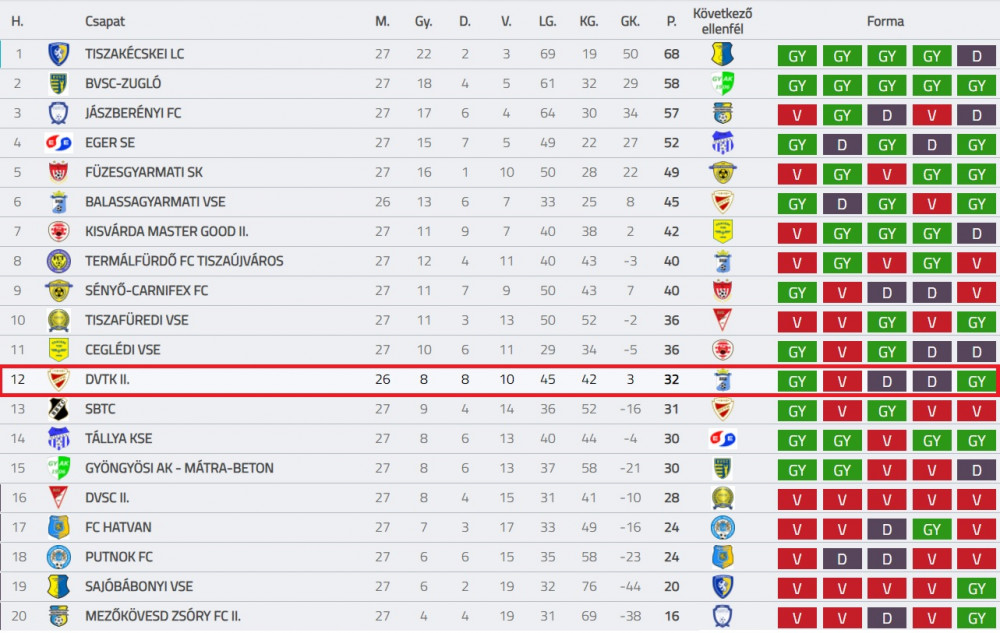The height and width of the screenshot is (633, 1000).
Task: Open the Füzesgyarmati SK team link
Action: pyautogui.click(x=144, y=172)
